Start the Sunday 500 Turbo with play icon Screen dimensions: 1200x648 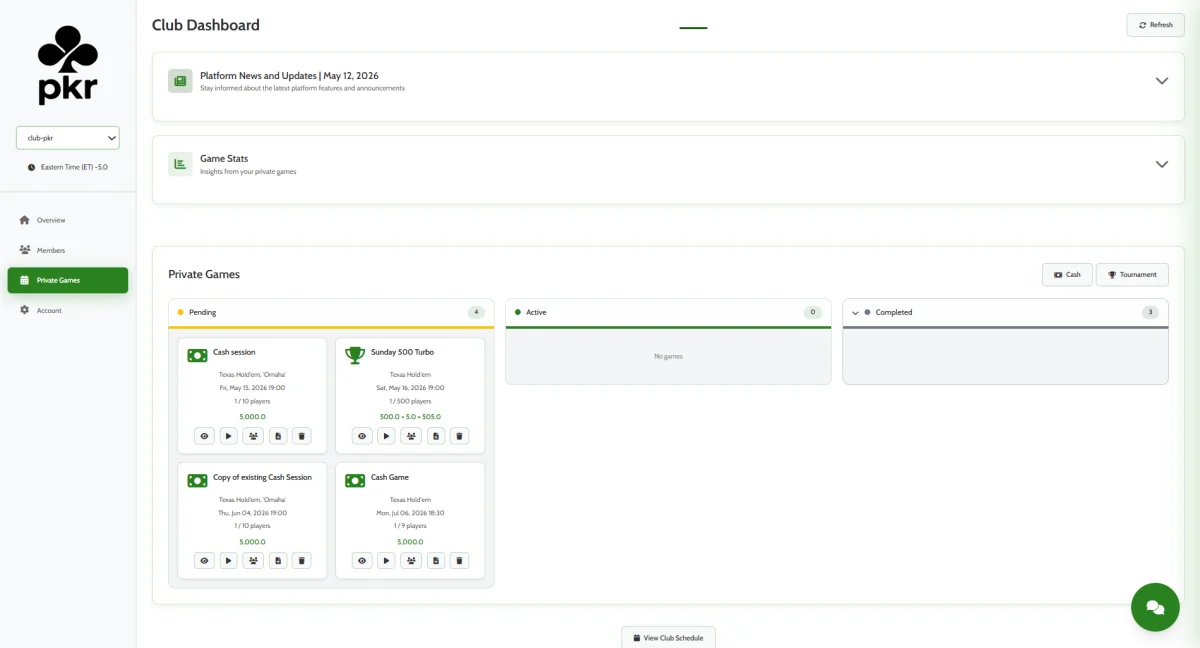coord(386,436)
